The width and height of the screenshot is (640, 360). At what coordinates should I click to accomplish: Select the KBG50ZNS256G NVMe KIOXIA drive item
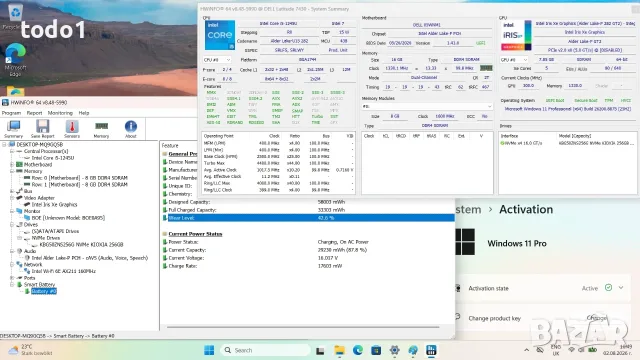[81, 244]
